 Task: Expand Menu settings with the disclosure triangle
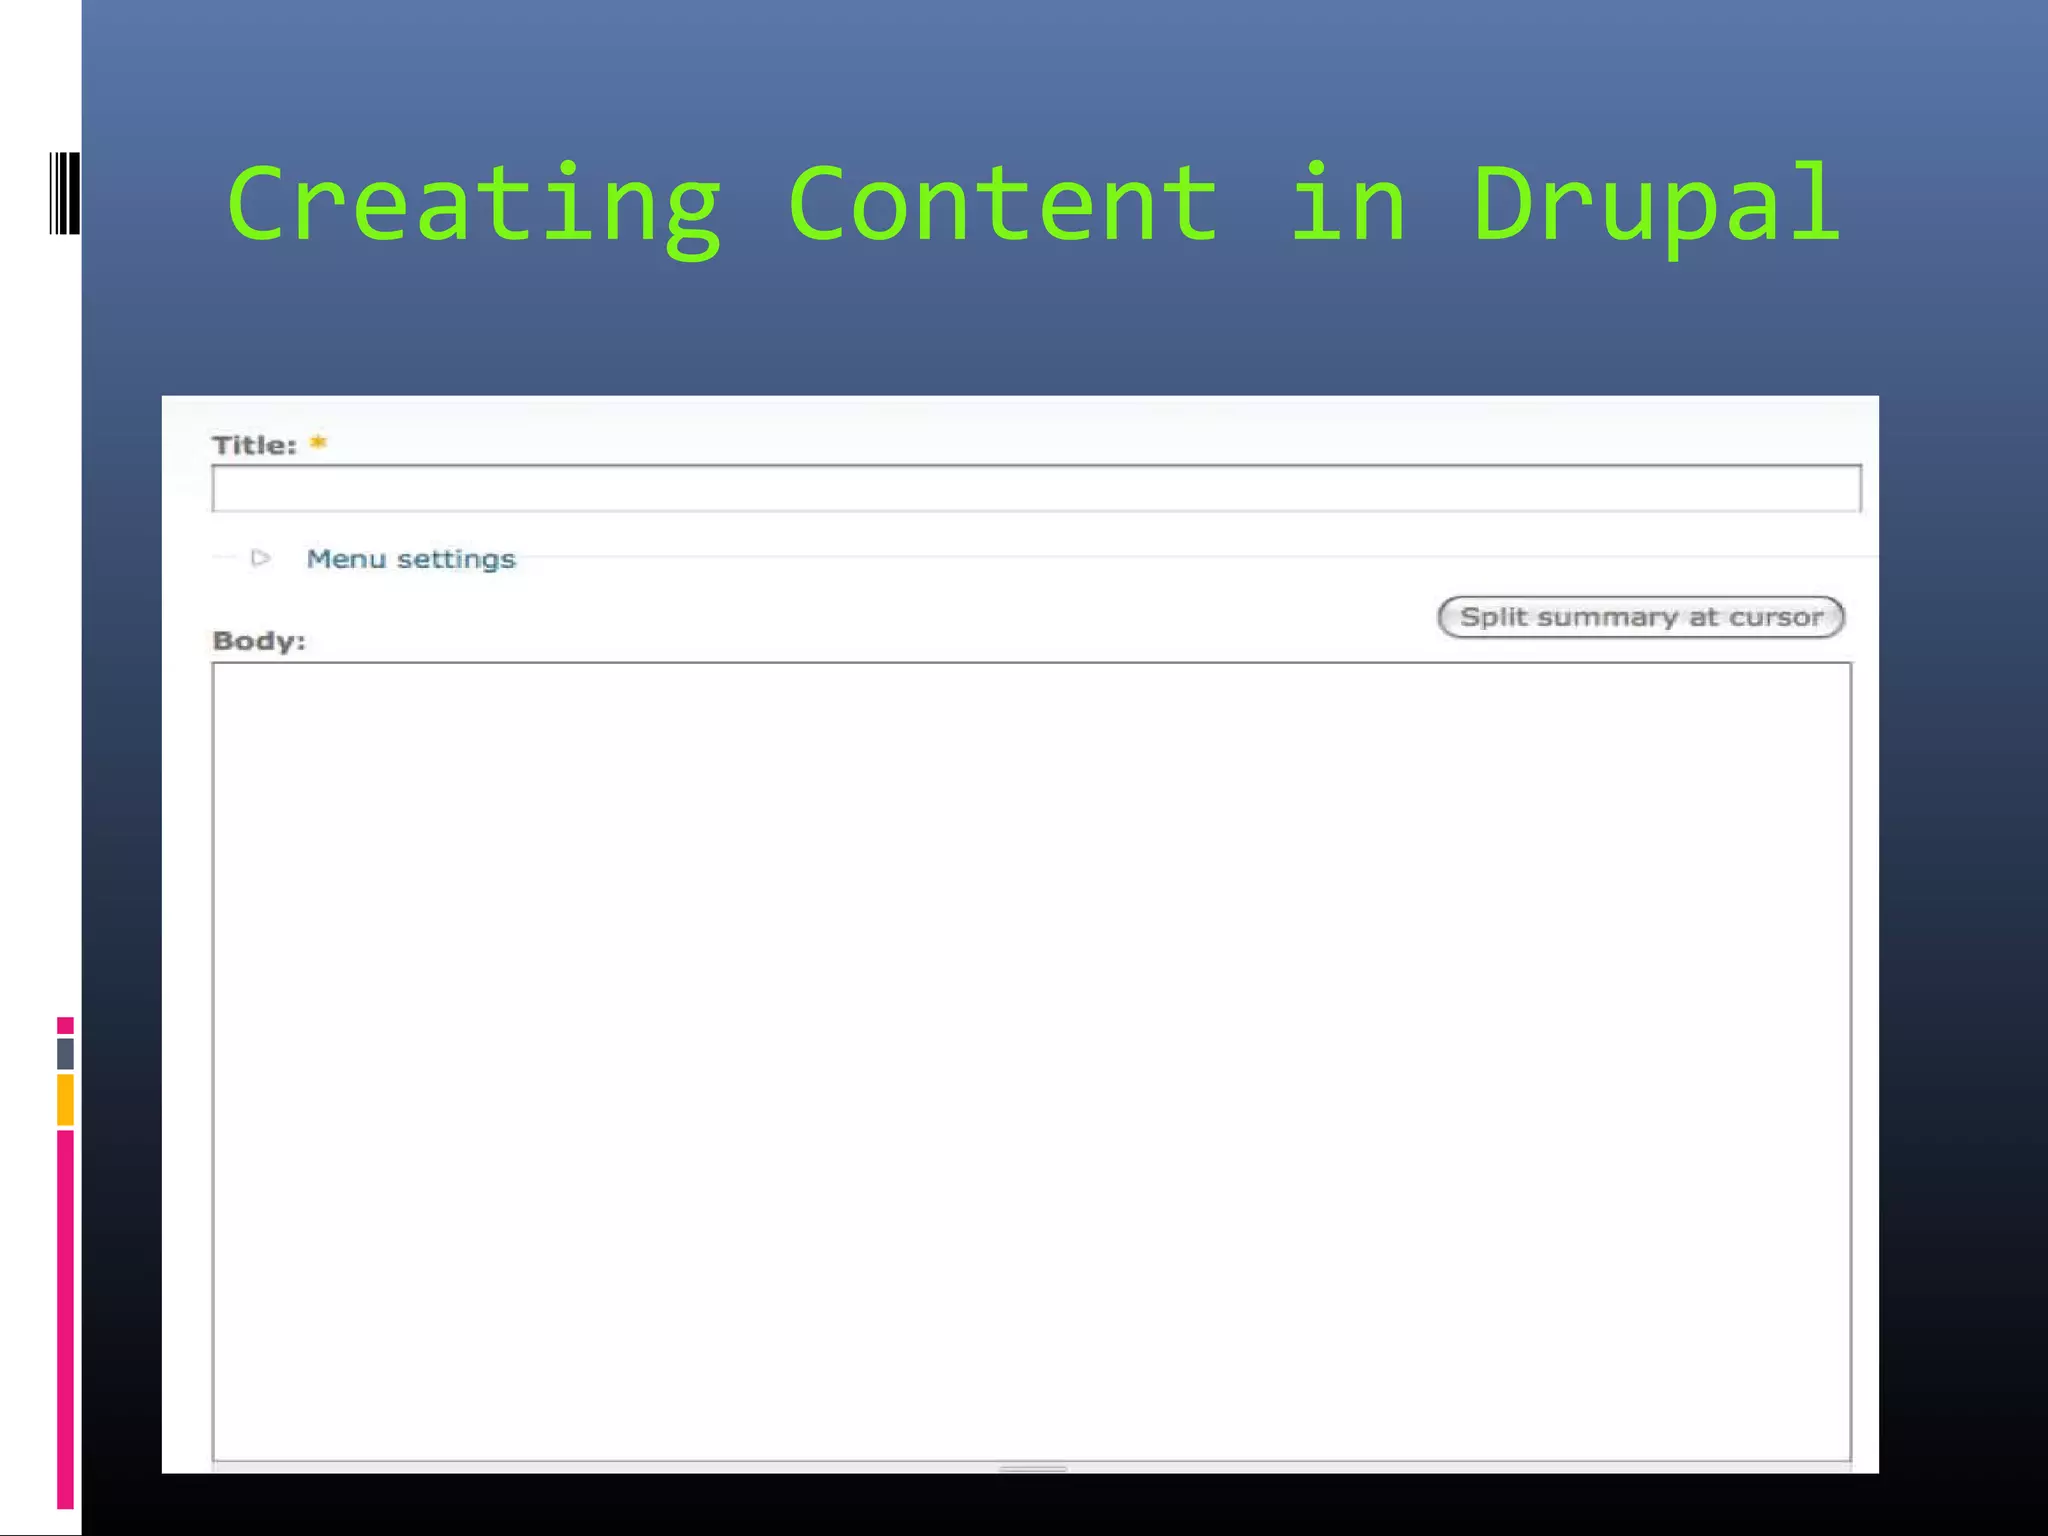click(x=261, y=558)
